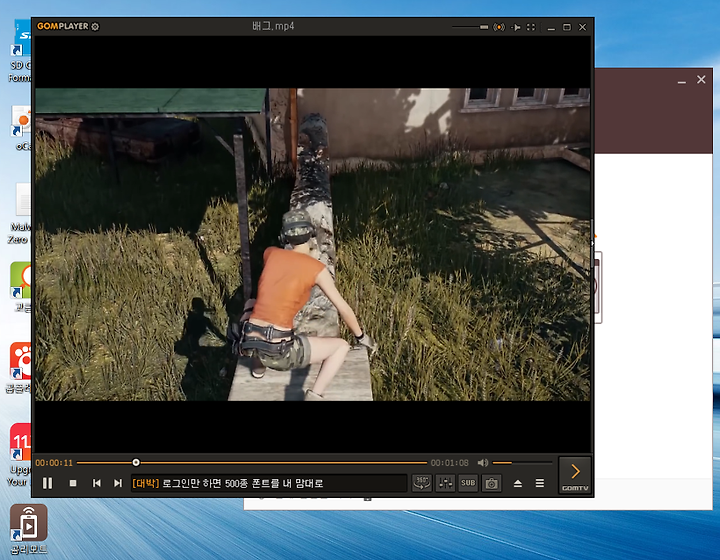This screenshot has height=560, width=720.
Task: Enter fullscreen with the four-corner icon
Action: coord(531,27)
